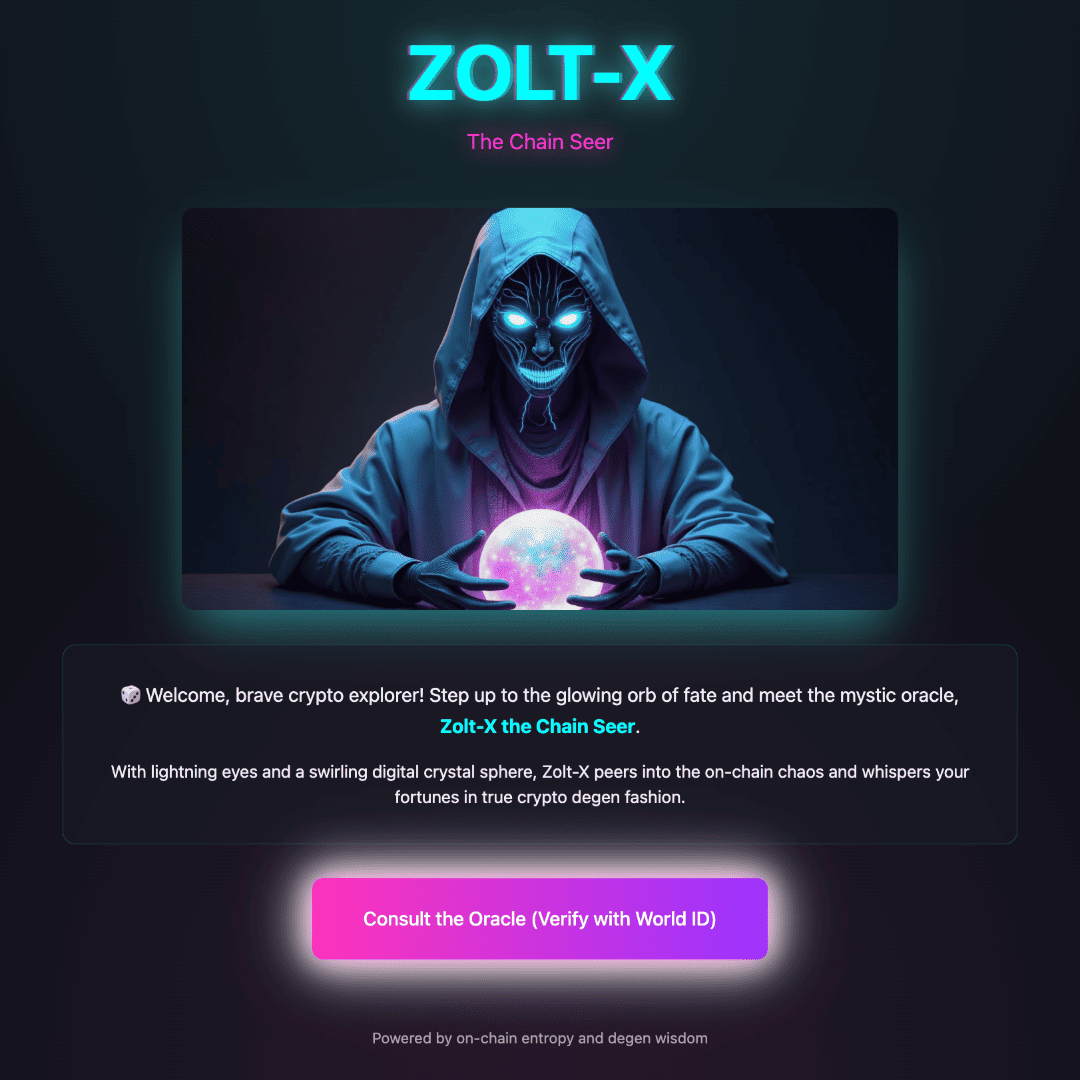Click the neon ZOLT-X title
Viewport: 1080px width, 1080px height.
click(x=540, y=72)
